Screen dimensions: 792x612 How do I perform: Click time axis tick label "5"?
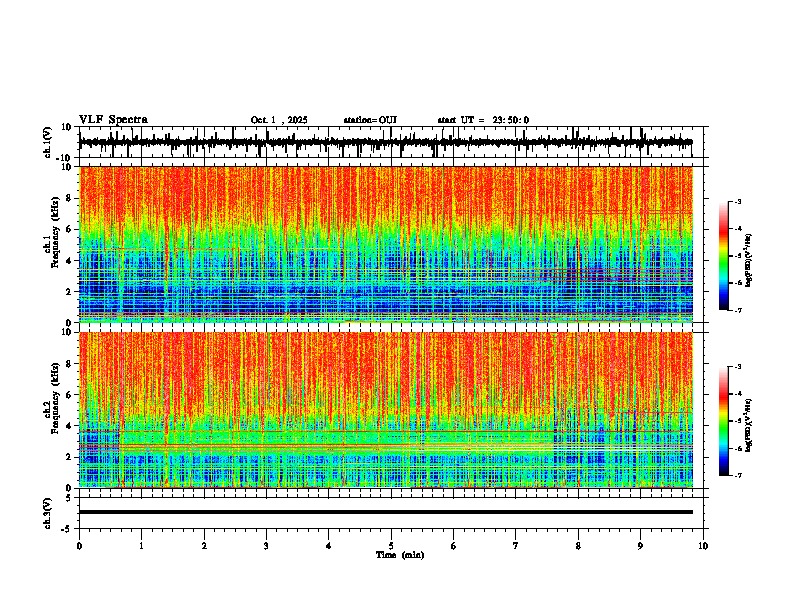391,546
